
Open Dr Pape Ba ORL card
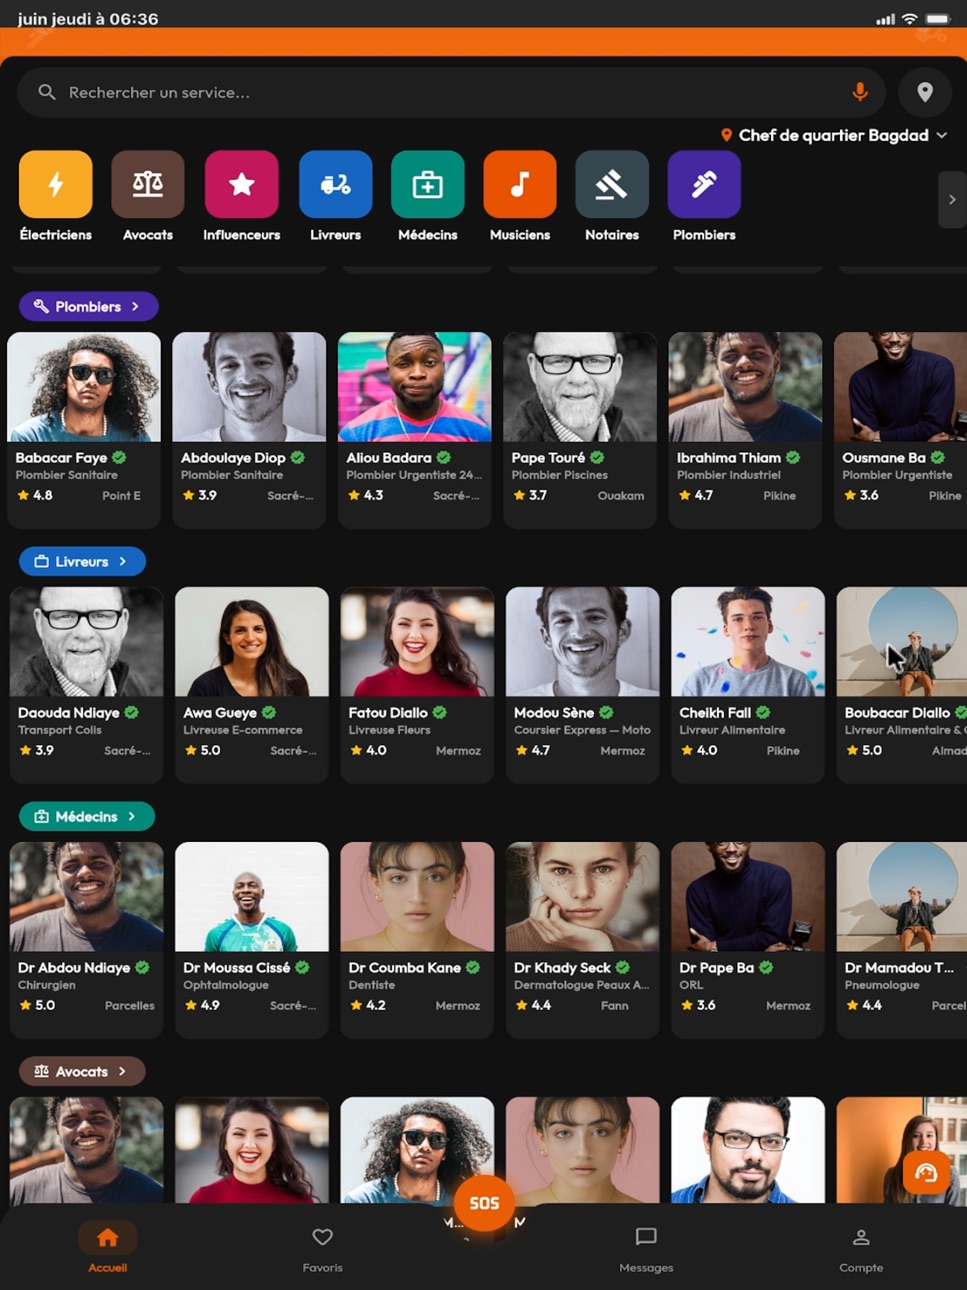[x=748, y=940]
